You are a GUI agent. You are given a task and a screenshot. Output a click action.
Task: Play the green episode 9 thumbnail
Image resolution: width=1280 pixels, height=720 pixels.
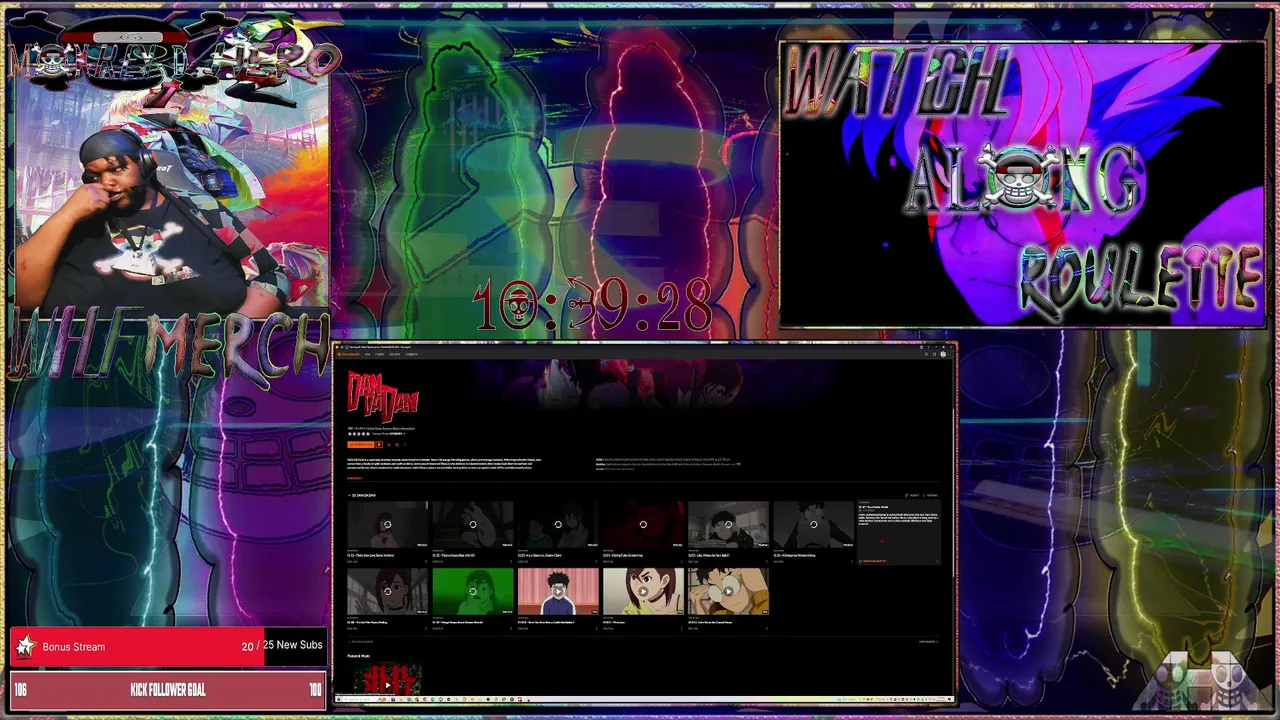(473, 591)
